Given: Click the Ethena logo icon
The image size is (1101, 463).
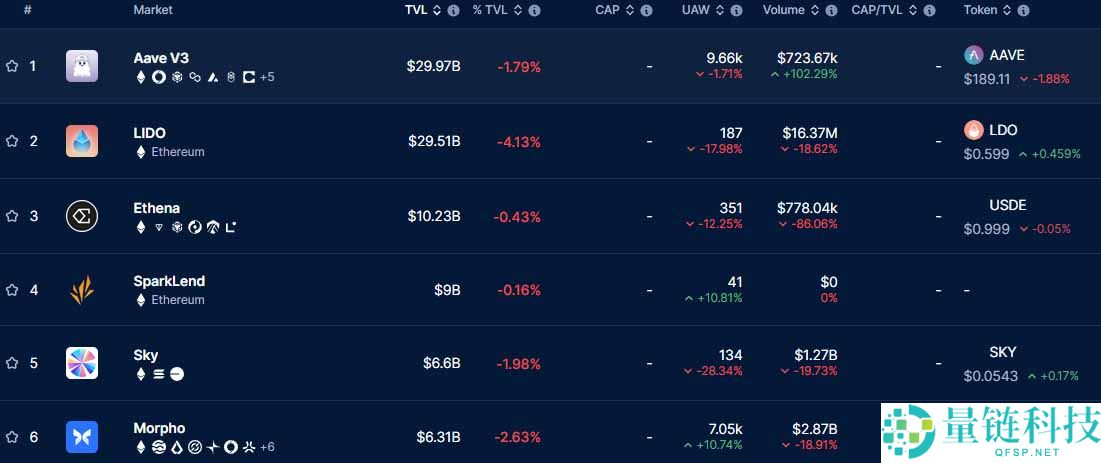Looking at the screenshot, I should [82, 216].
